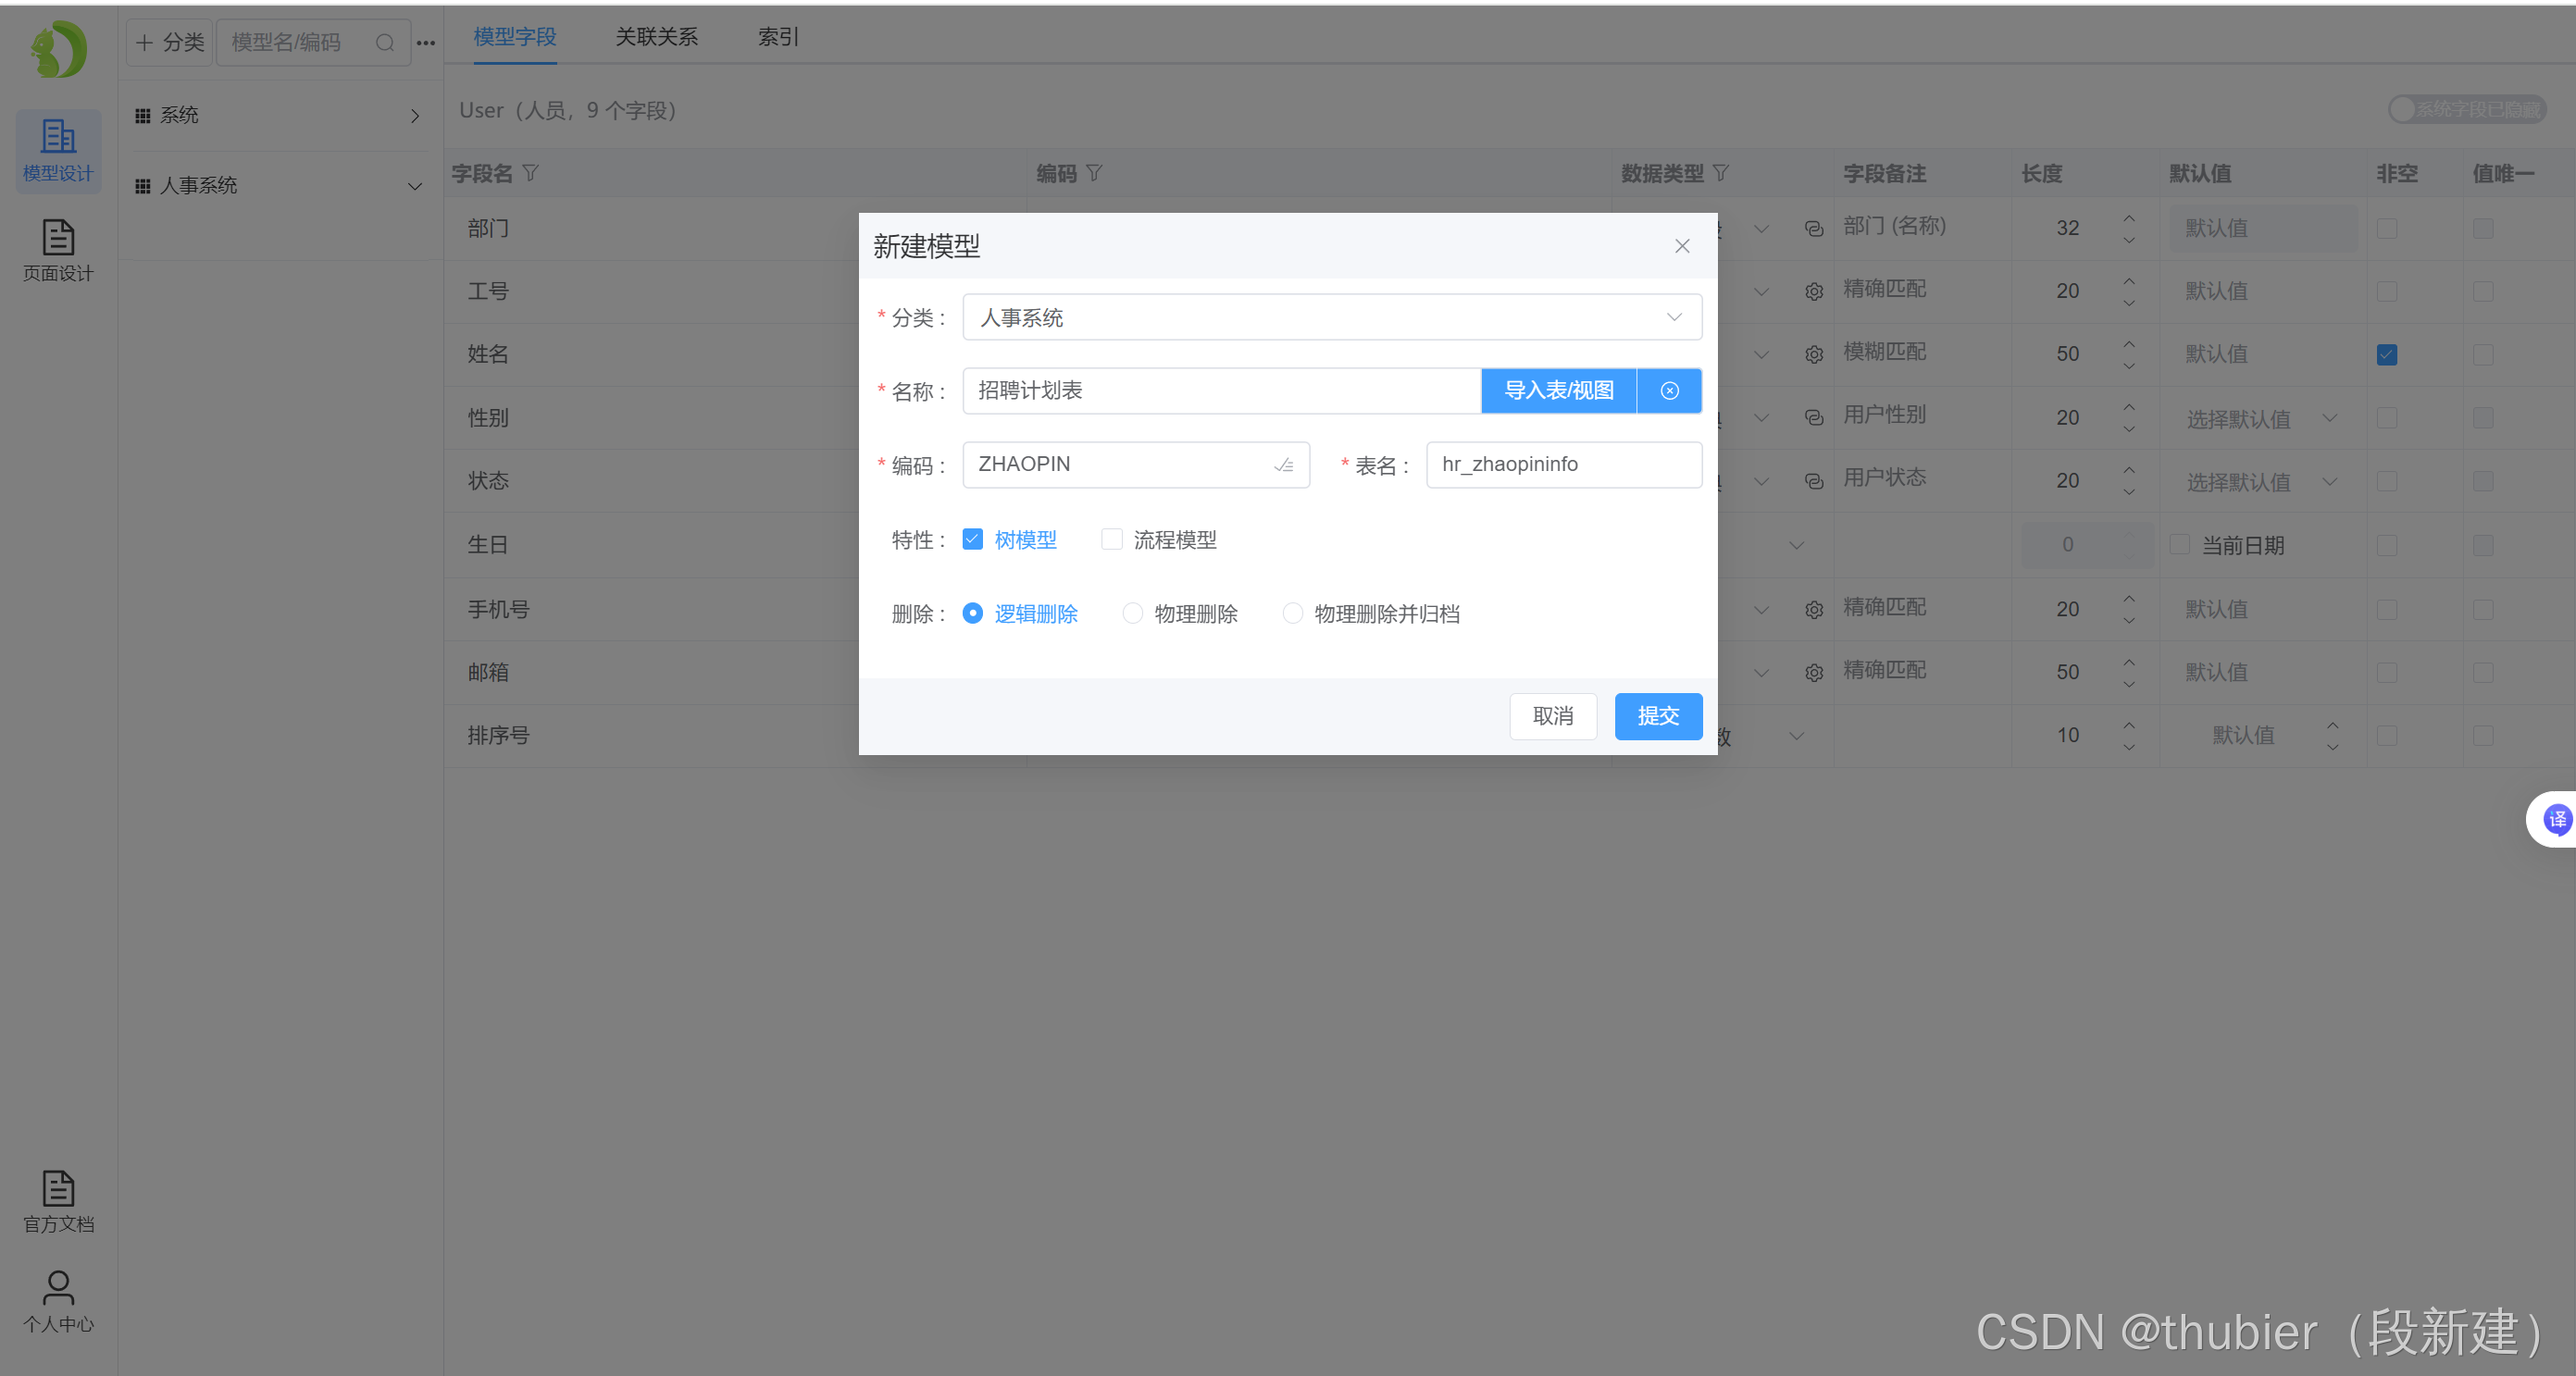Open the three-dots more menu
The image size is (2576, 1376).
(x=426, y=43)
